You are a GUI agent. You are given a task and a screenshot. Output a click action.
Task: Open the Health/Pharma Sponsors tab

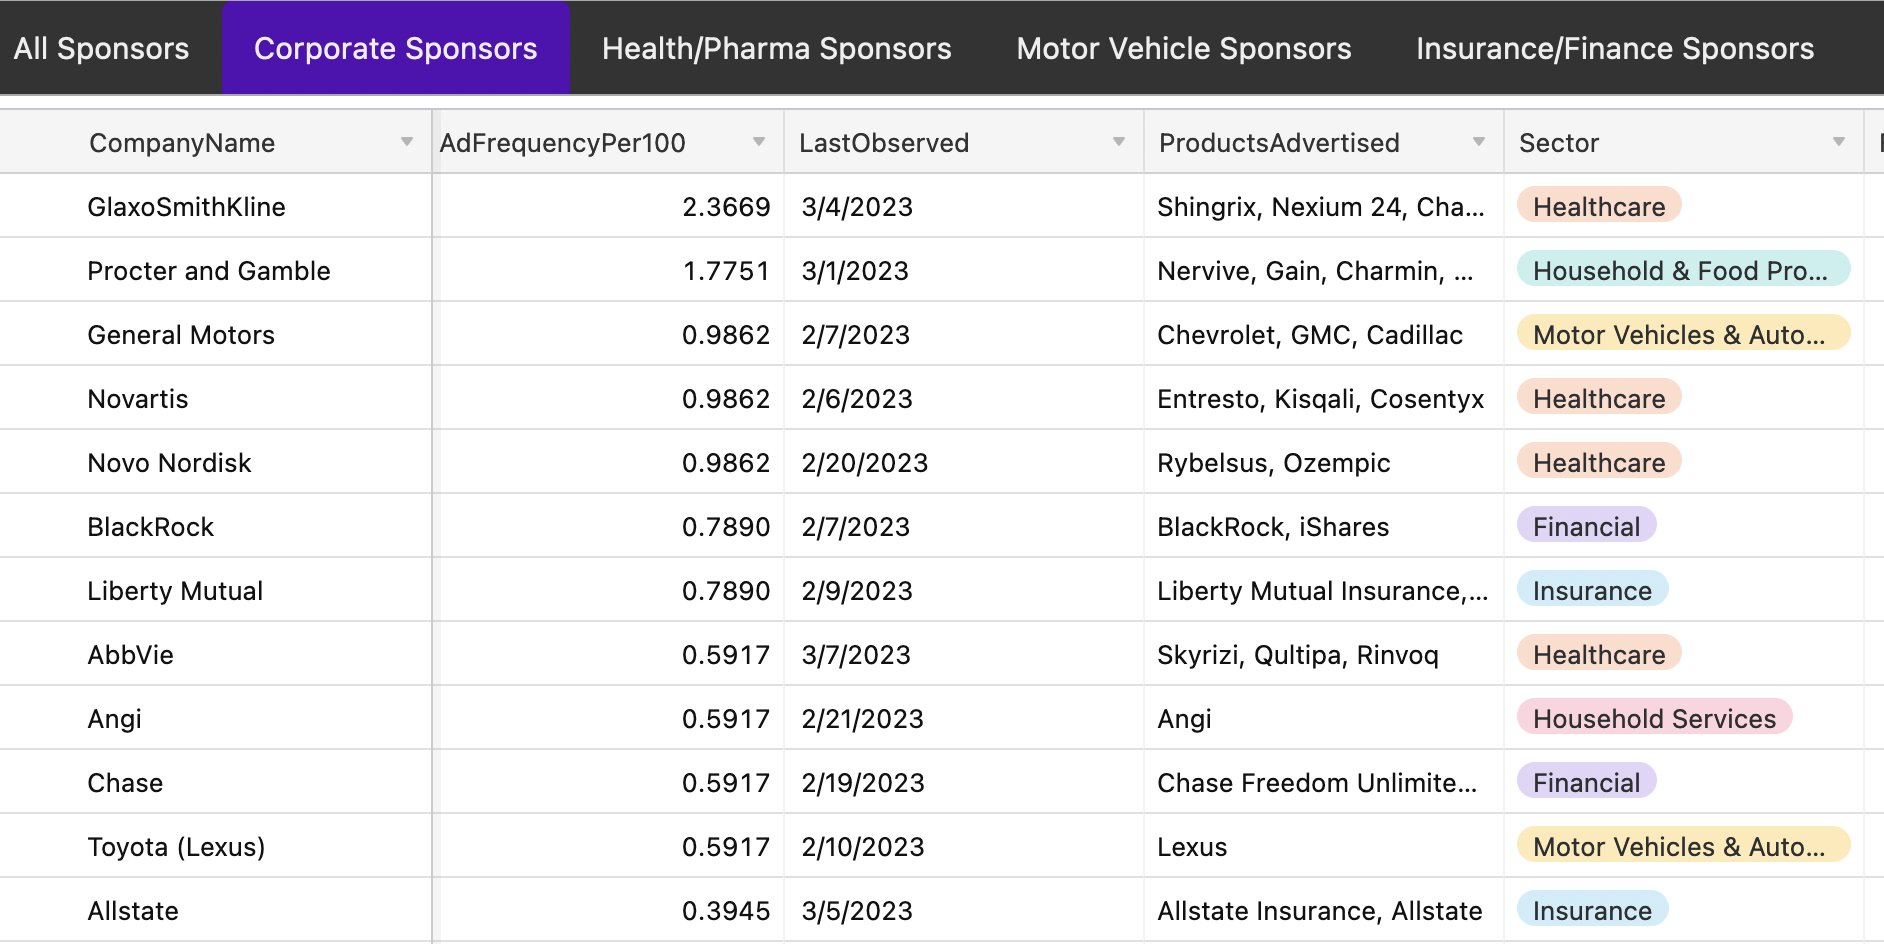[777, 48]
